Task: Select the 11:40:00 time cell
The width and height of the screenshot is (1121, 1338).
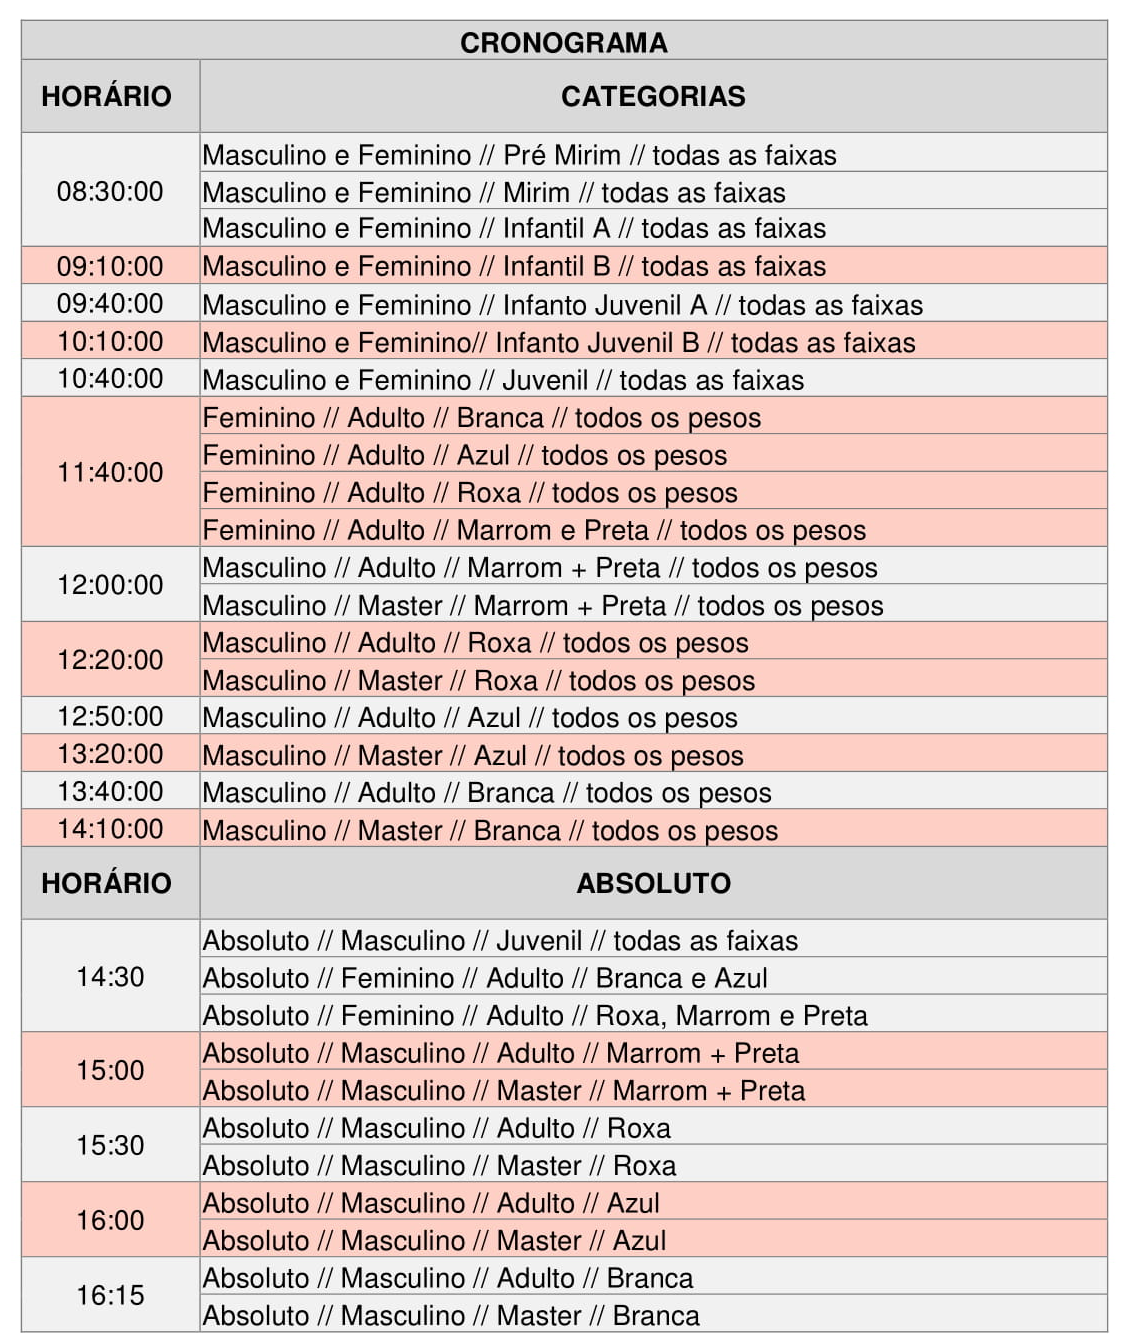Action: point(110,472)
